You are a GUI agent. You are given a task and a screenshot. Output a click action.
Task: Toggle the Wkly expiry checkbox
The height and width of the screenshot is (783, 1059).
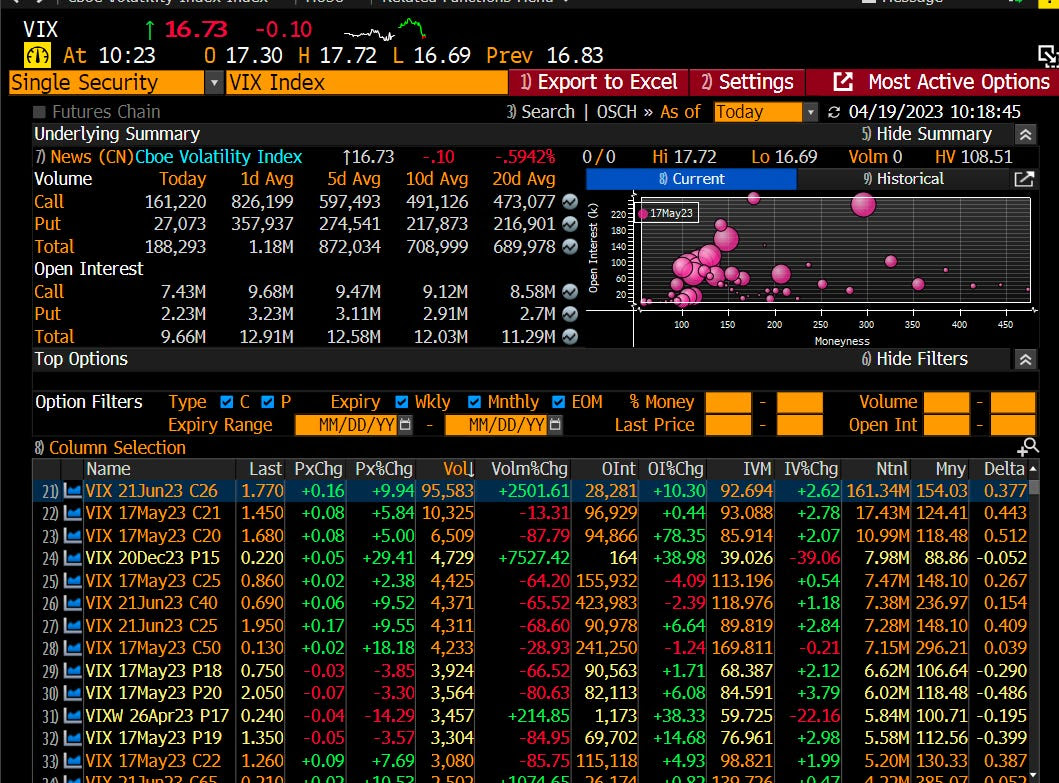(x=402, y=403)
